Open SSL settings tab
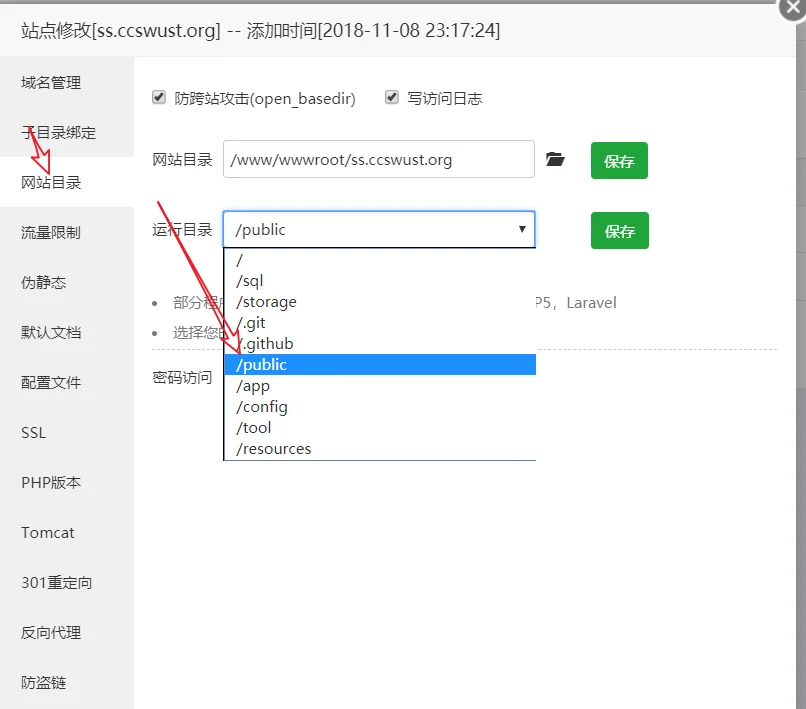806x709 pixels. [x=67, y=432]
